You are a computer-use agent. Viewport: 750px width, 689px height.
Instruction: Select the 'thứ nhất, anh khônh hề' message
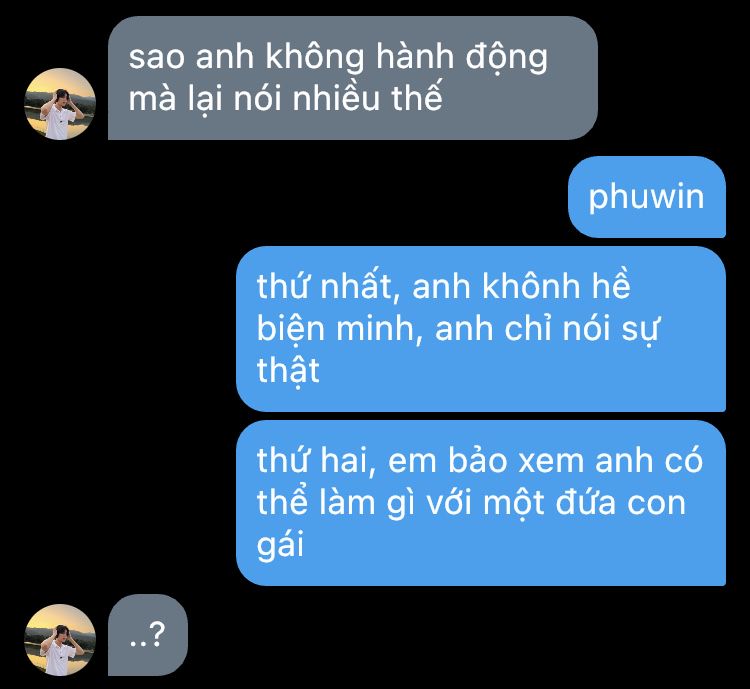(x=481, y=329)
